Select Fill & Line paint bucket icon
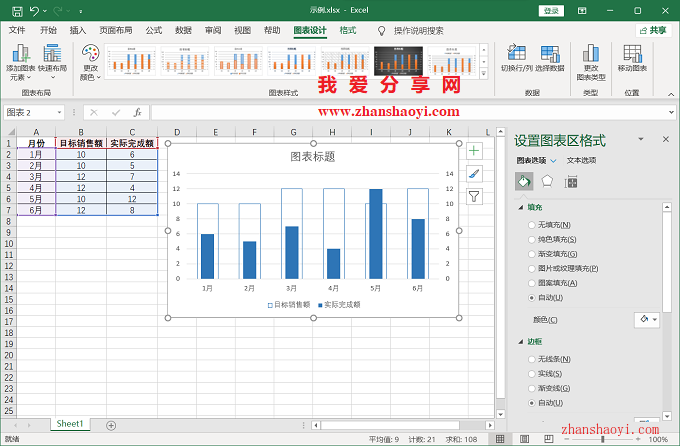 (524, 181)
